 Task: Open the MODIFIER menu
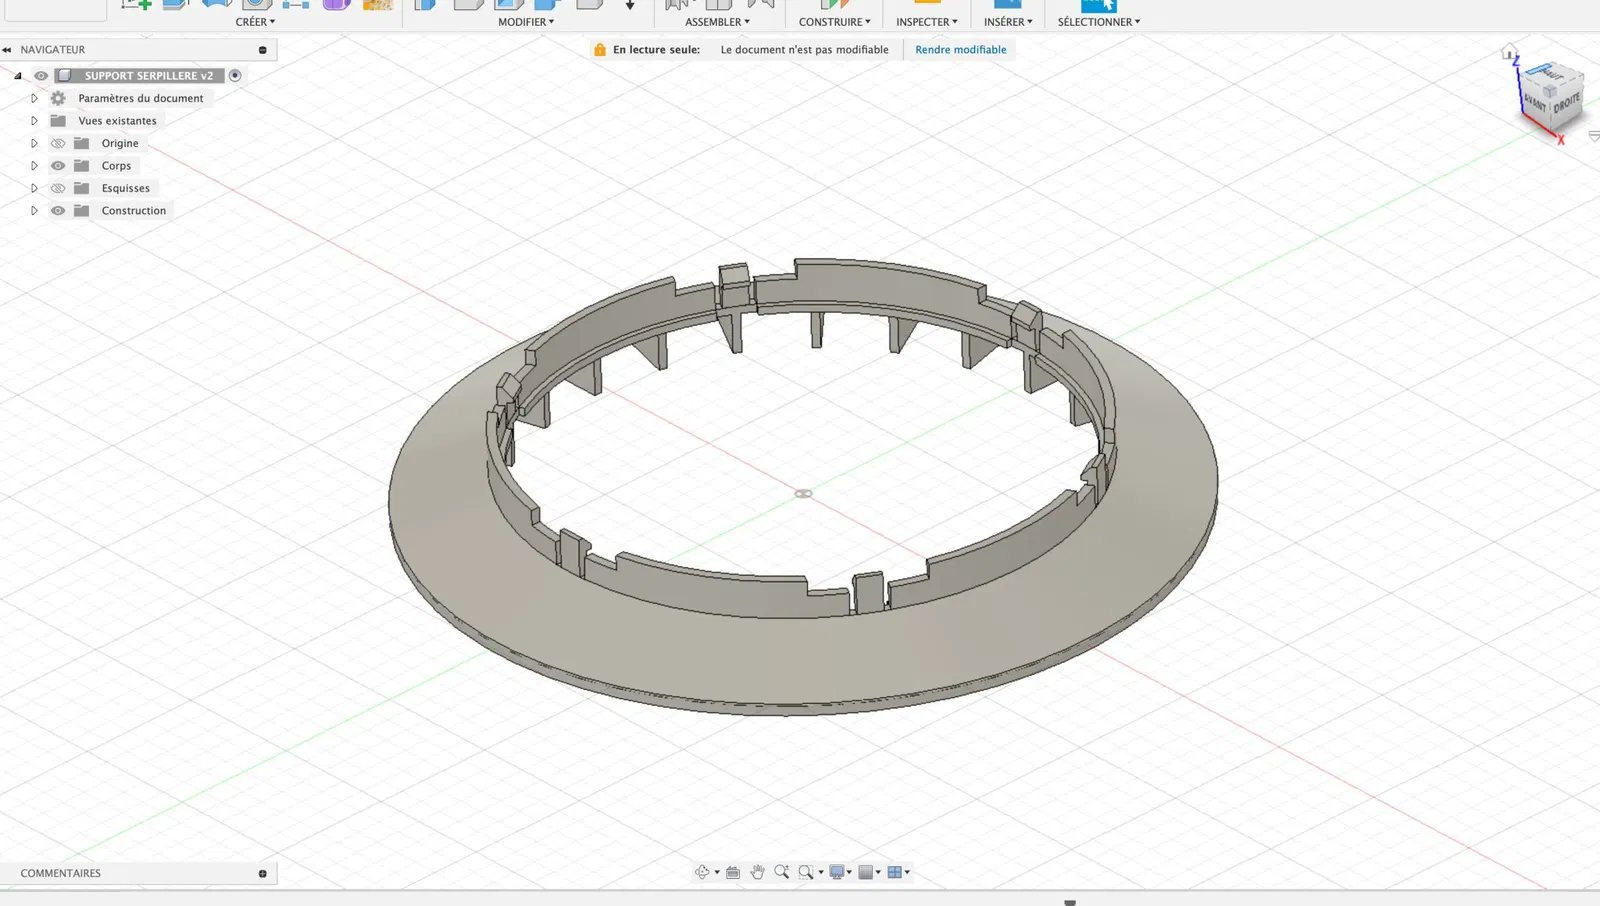click(x=525, y=22)
